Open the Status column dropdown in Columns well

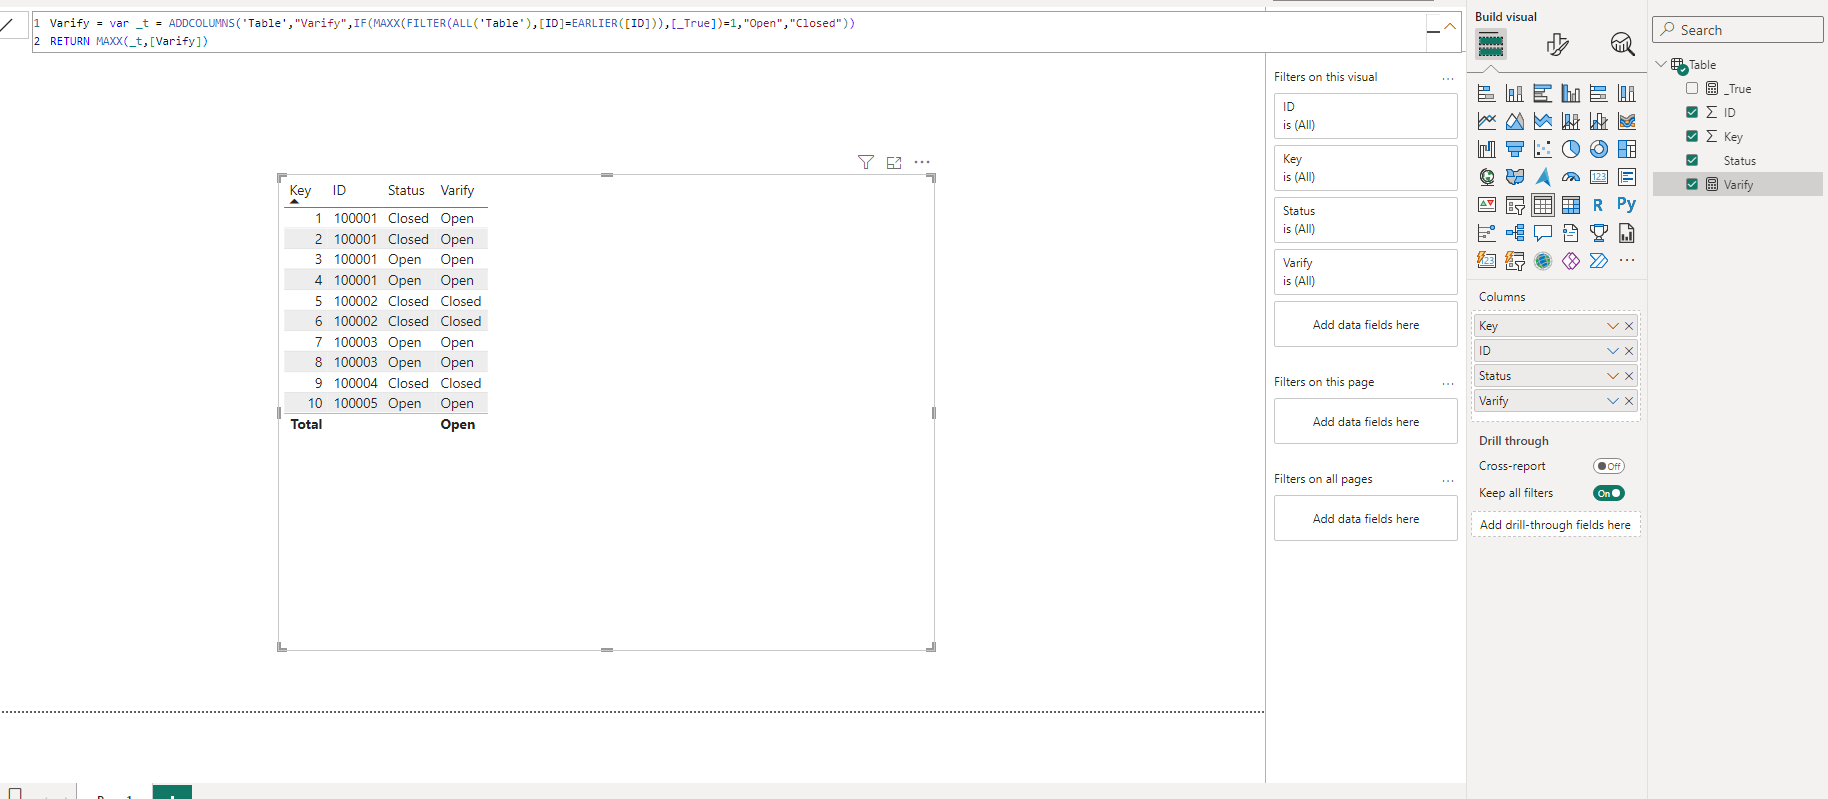pos(1612,376)
